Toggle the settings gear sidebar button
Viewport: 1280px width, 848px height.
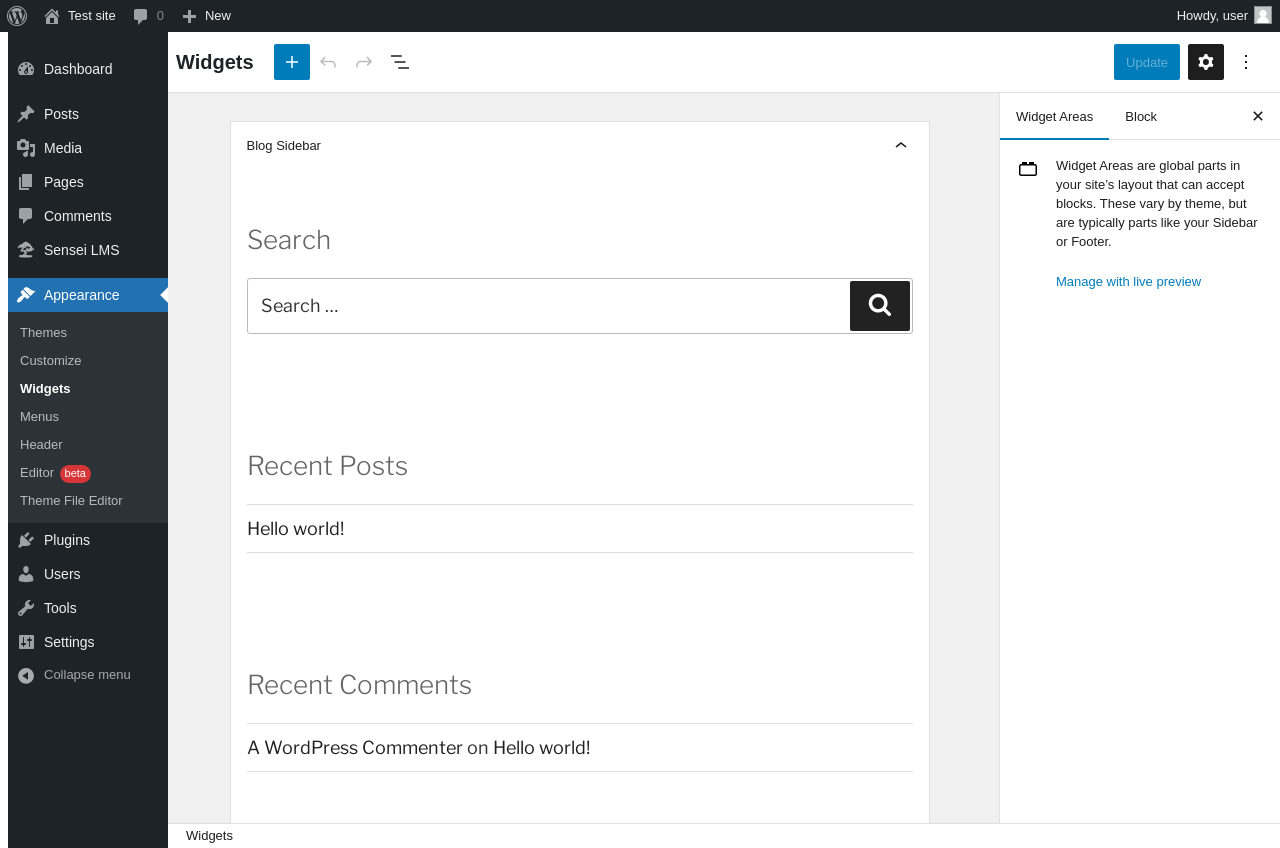[1206, 62]
